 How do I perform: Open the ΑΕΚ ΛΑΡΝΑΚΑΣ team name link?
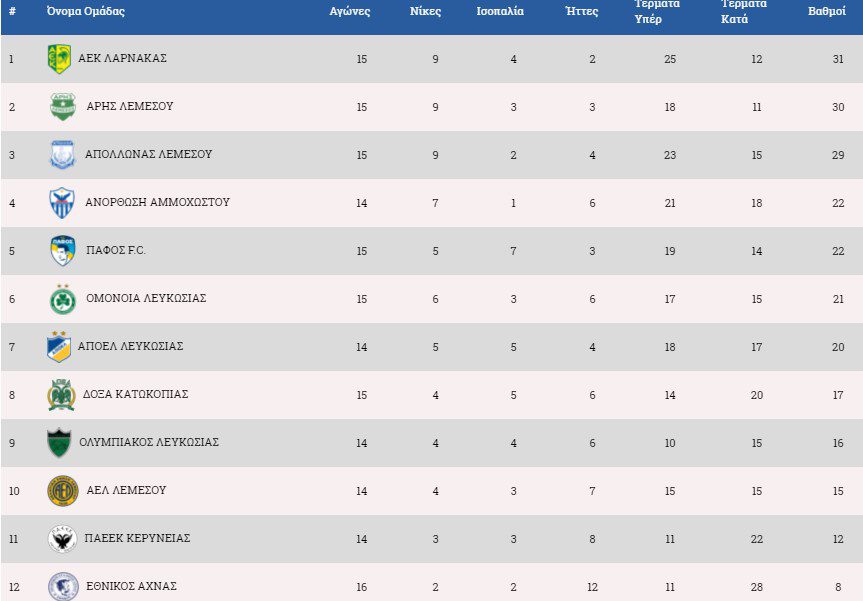point(122,59)
